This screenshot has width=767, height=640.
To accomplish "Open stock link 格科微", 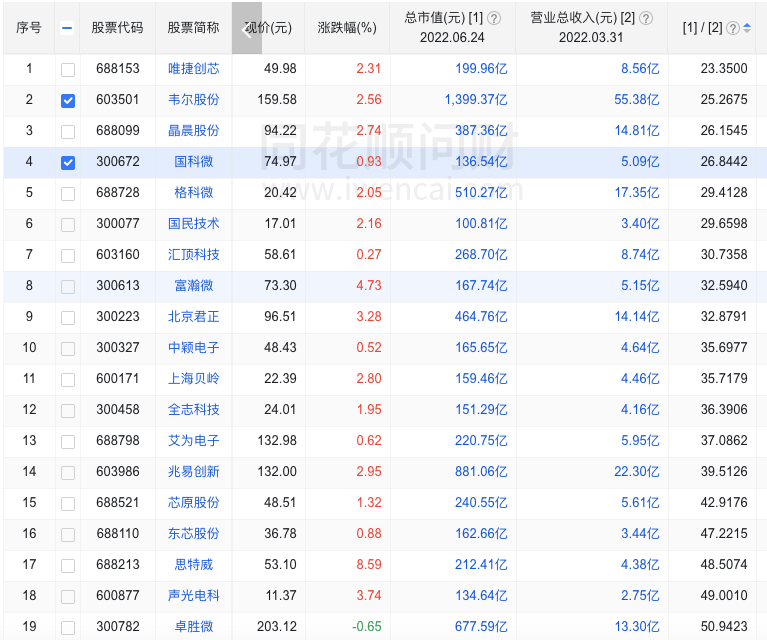I will coord(194,192).
